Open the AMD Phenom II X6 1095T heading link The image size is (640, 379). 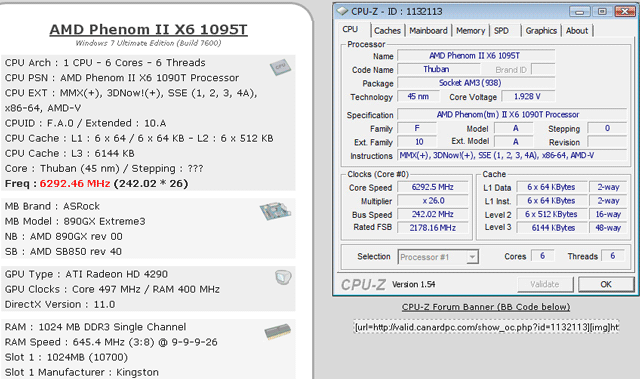pos(149,29)
